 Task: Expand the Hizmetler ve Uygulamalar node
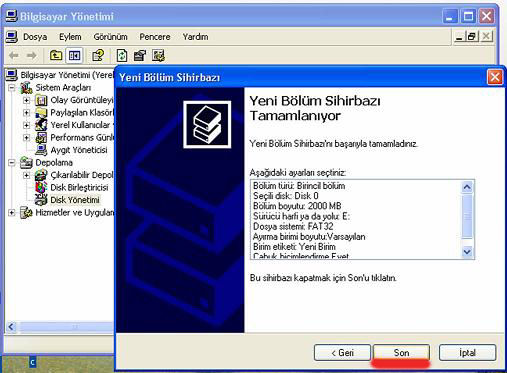coord(12,213)
